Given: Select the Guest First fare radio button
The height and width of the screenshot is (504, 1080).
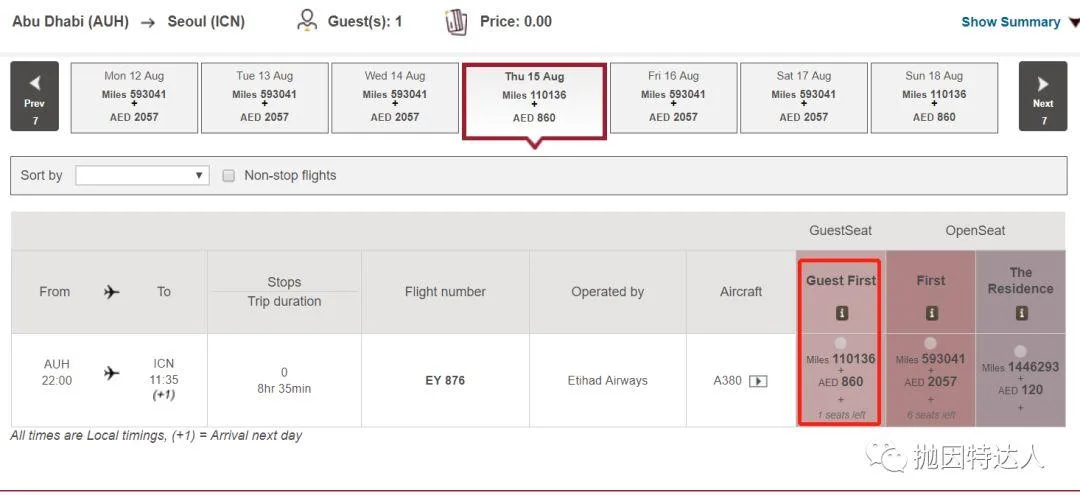Looking at the screenshot, I should [840, 343].
